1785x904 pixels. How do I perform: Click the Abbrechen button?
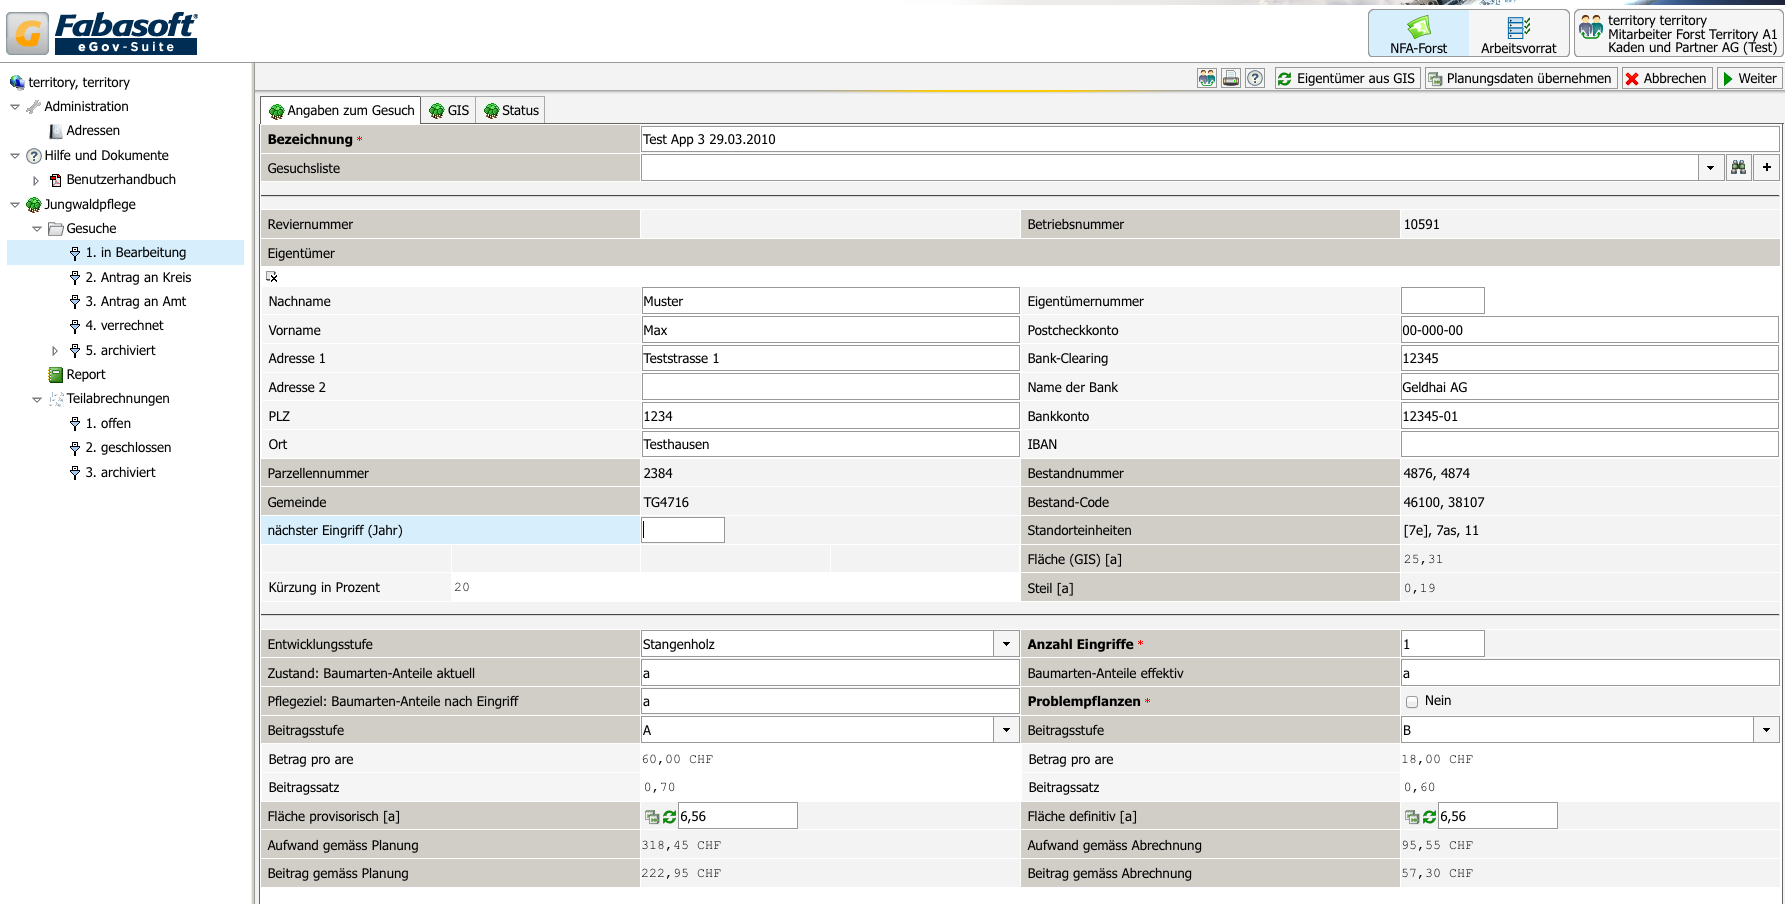[x=1666, y=78]
